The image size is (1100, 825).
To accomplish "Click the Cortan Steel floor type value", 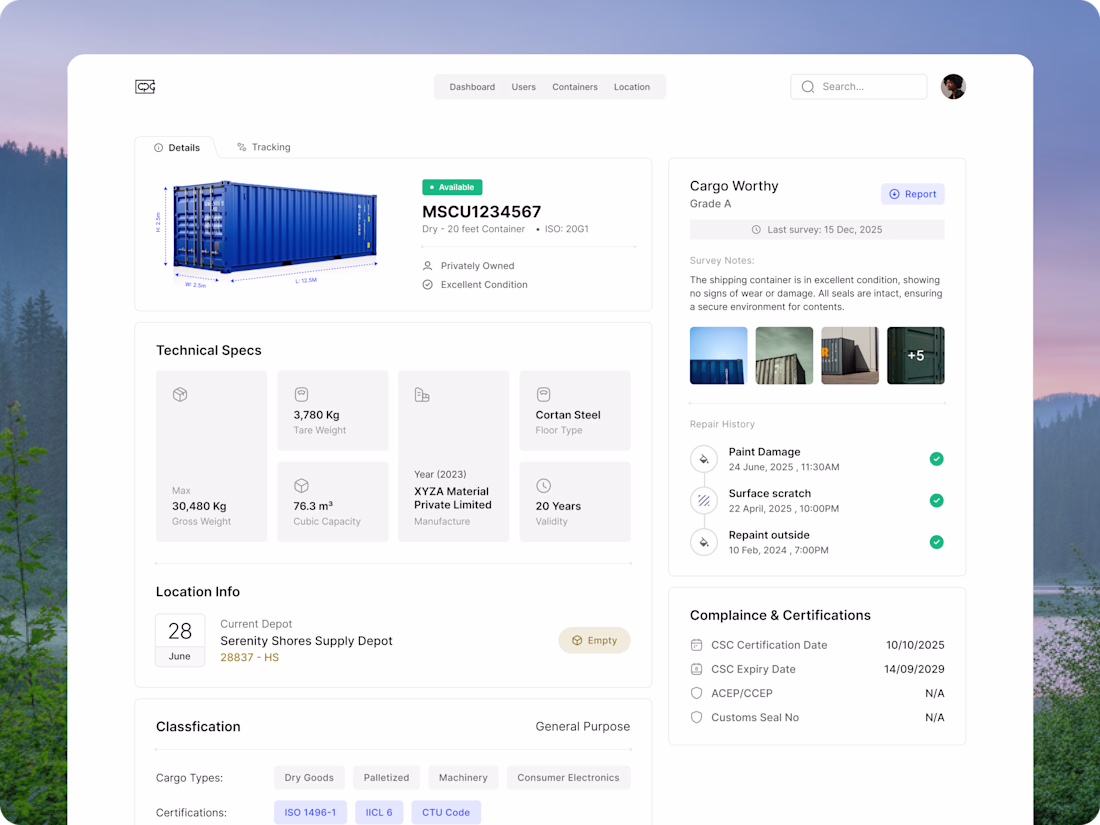I will [568, 415].
